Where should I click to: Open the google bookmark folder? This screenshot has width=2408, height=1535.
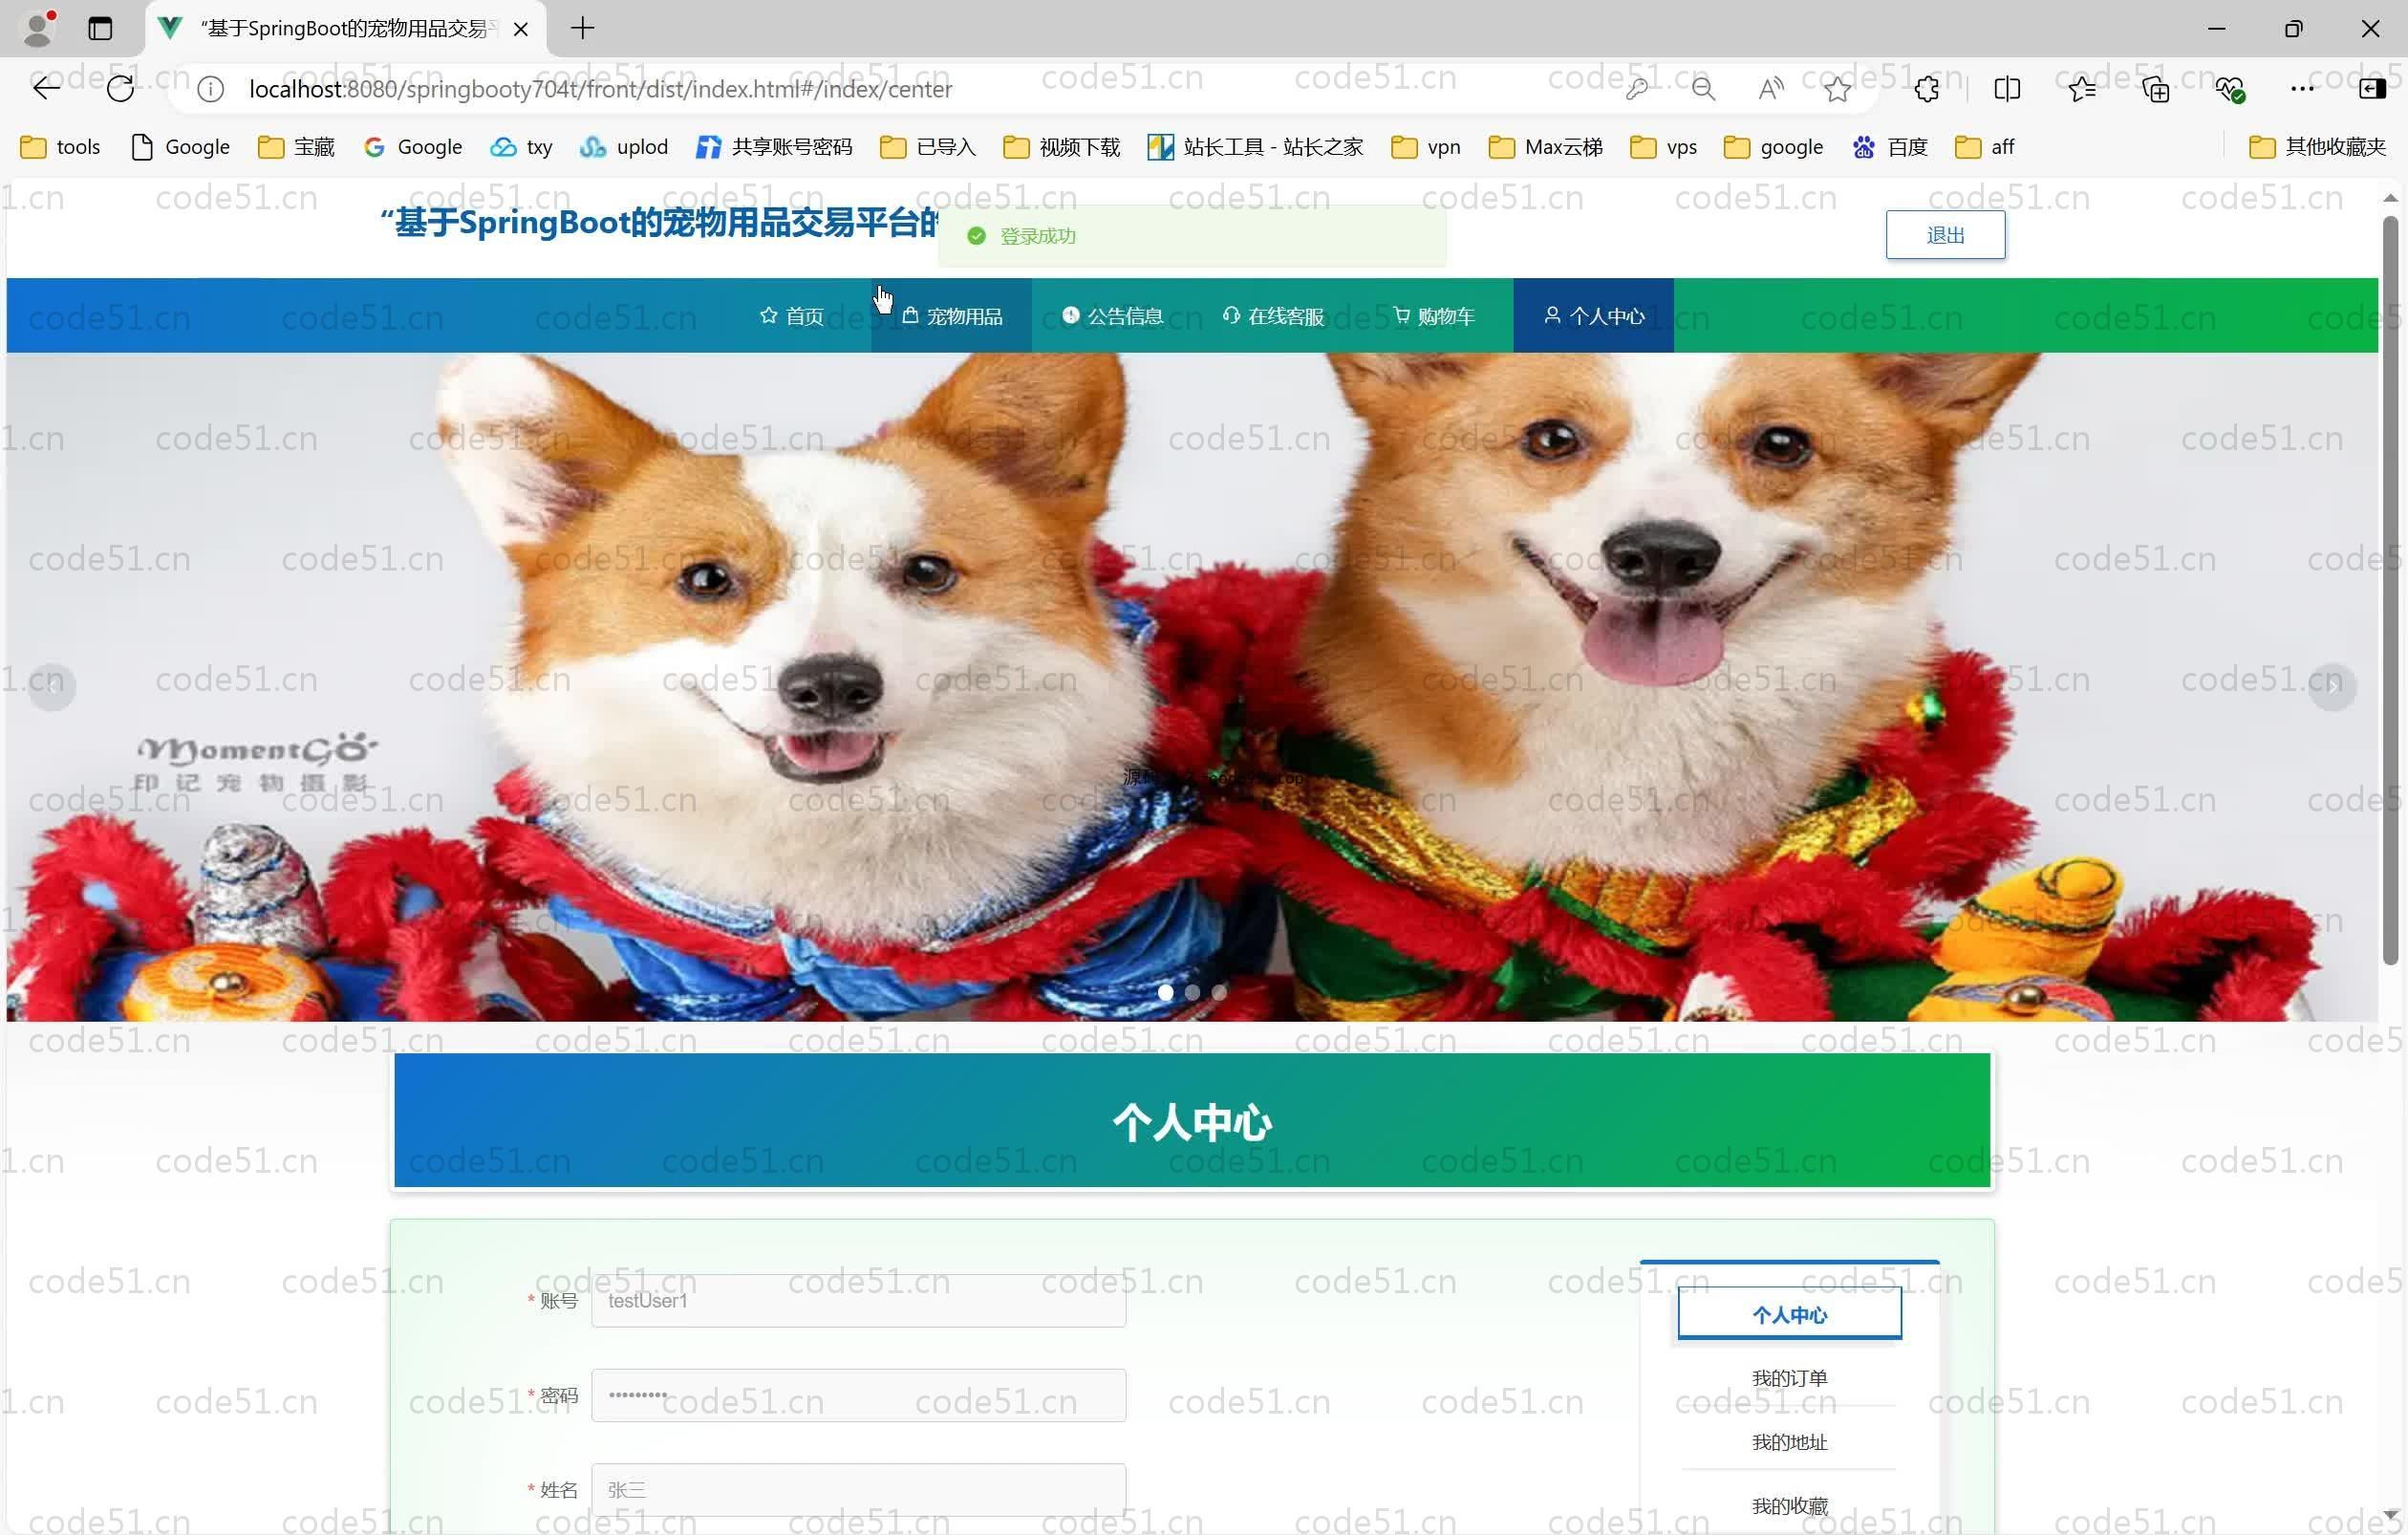coord(1773,147)
